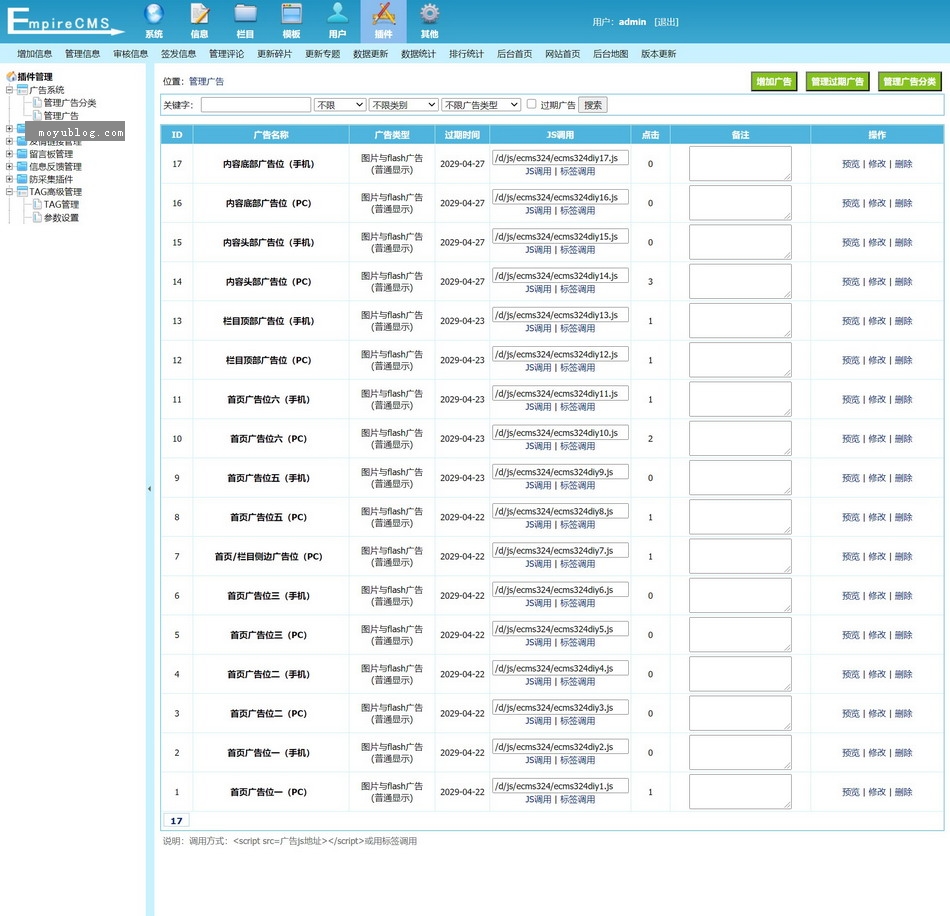This screenshot has width=950, height=916.
Task: Click the 后台地图 menu item
Action: pos(610,54)
